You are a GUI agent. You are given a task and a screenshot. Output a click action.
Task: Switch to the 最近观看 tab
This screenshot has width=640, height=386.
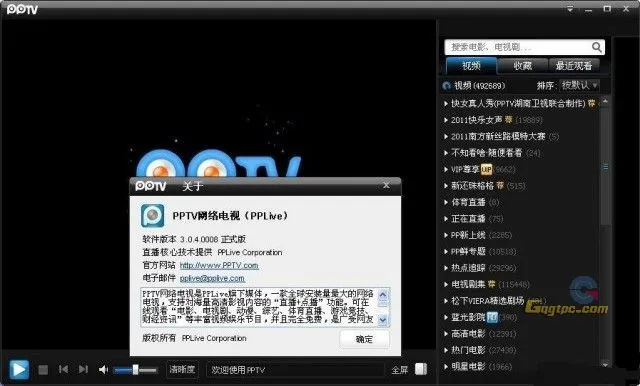click(573, 66)
